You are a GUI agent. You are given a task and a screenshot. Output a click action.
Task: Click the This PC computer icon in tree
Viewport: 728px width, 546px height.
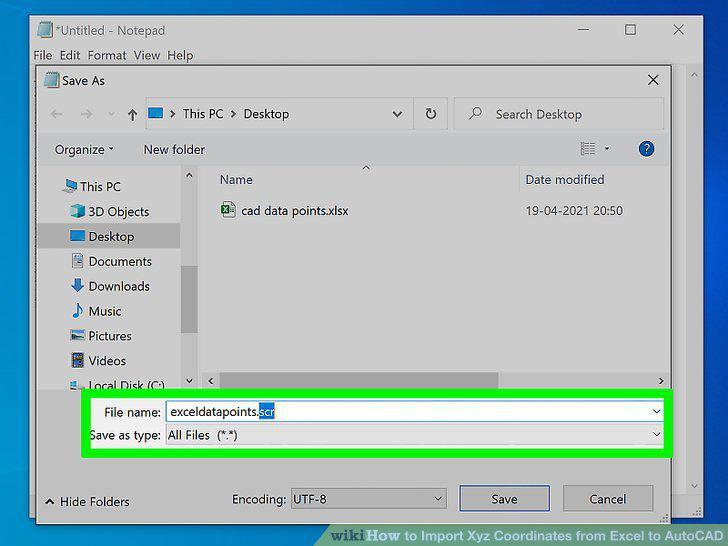pos(70,186)
